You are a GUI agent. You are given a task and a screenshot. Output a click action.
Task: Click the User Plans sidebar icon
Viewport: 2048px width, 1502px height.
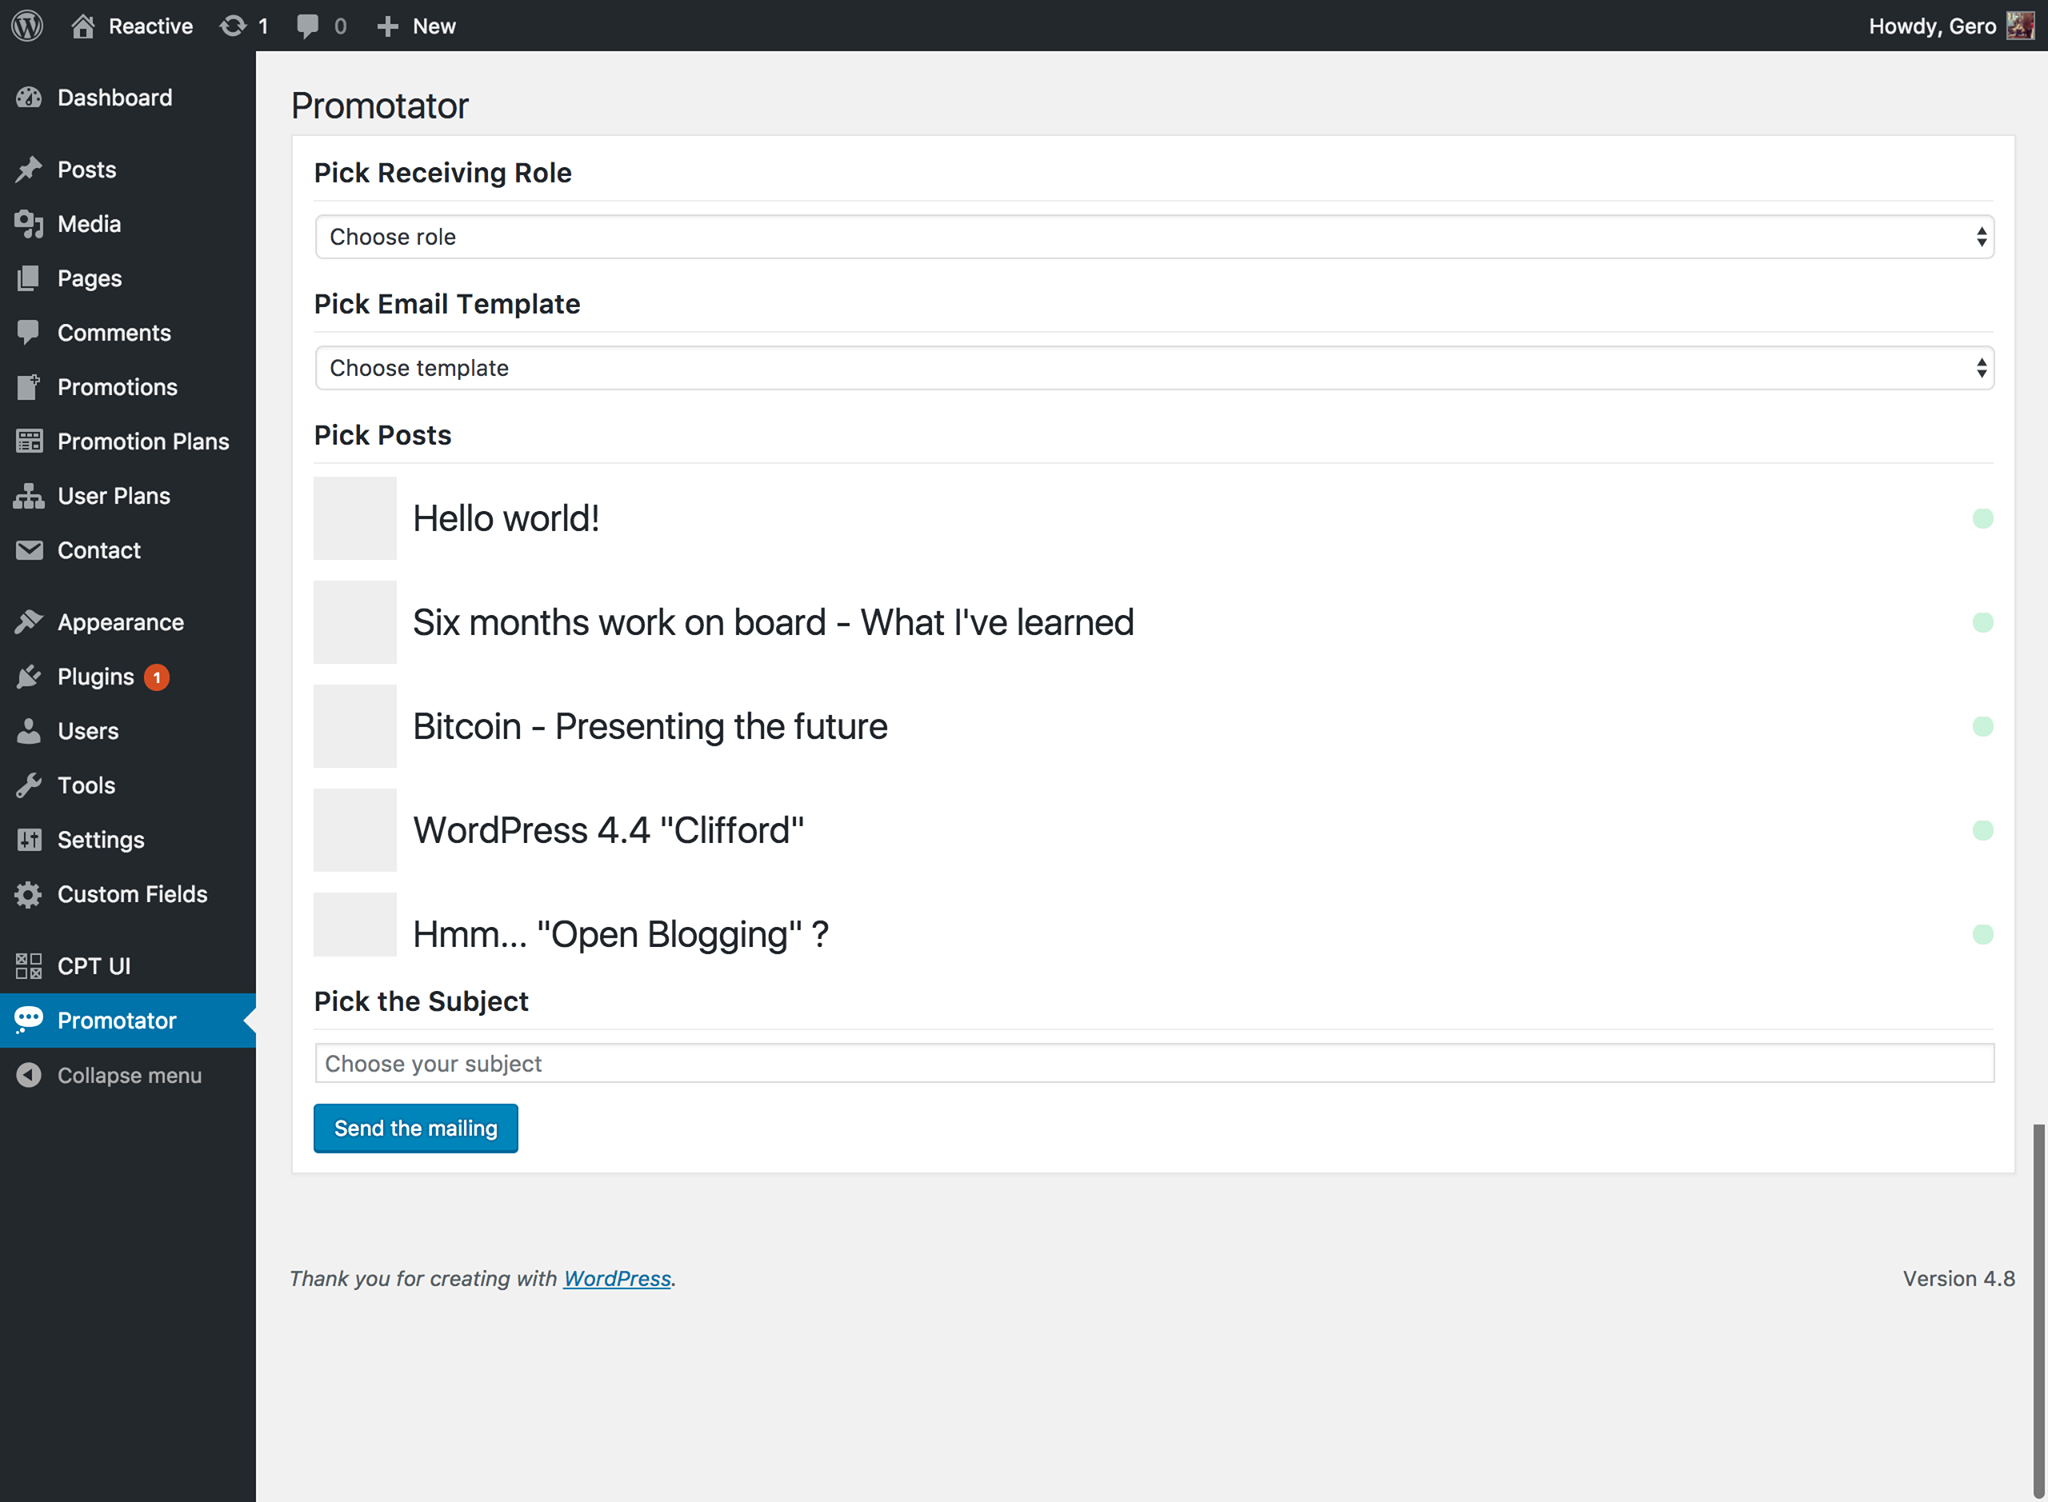[x=30, y=496]
